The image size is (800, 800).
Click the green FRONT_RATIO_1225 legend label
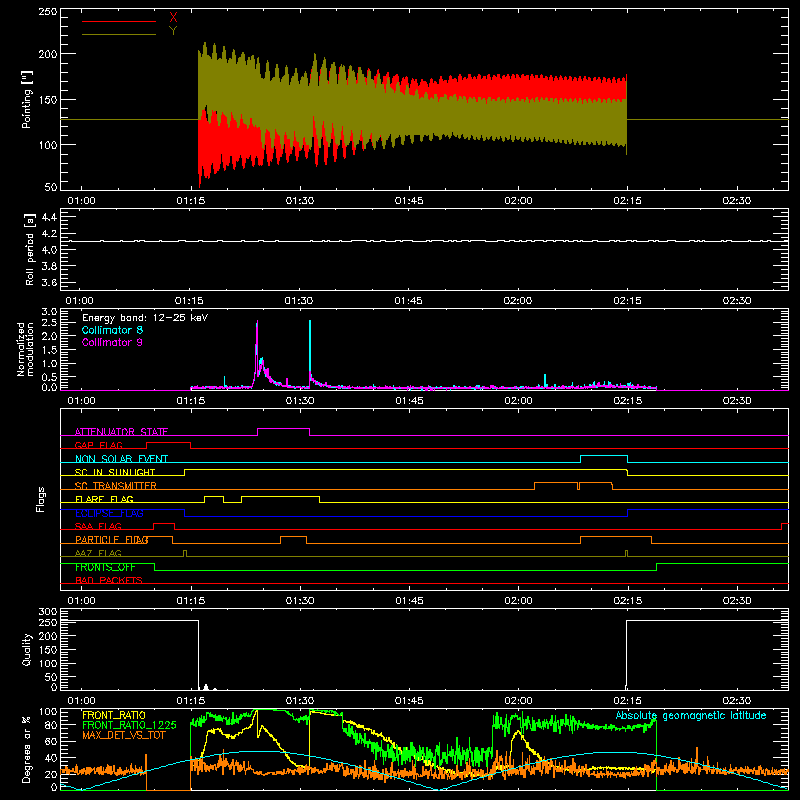pos(129,725)
